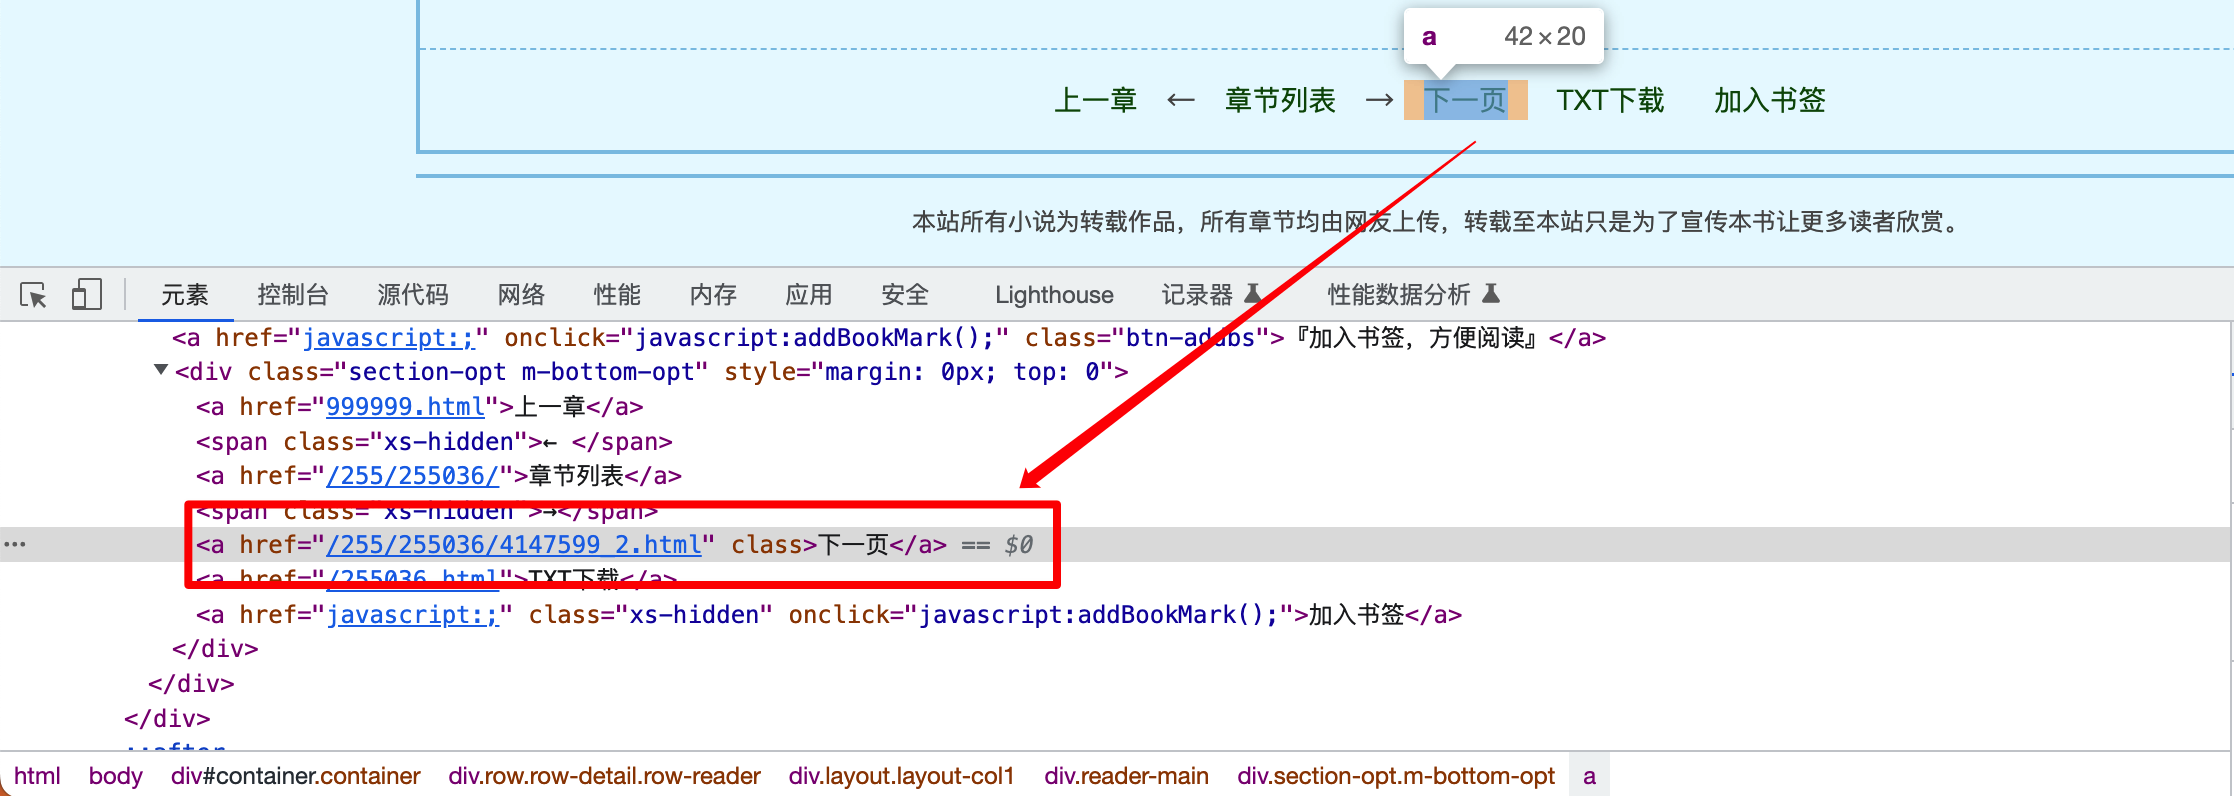Select div.section-opt.m-bottom-opt breadcrumb
2234x796 pixels.
pyautogui.click(x=1396, y=776)
